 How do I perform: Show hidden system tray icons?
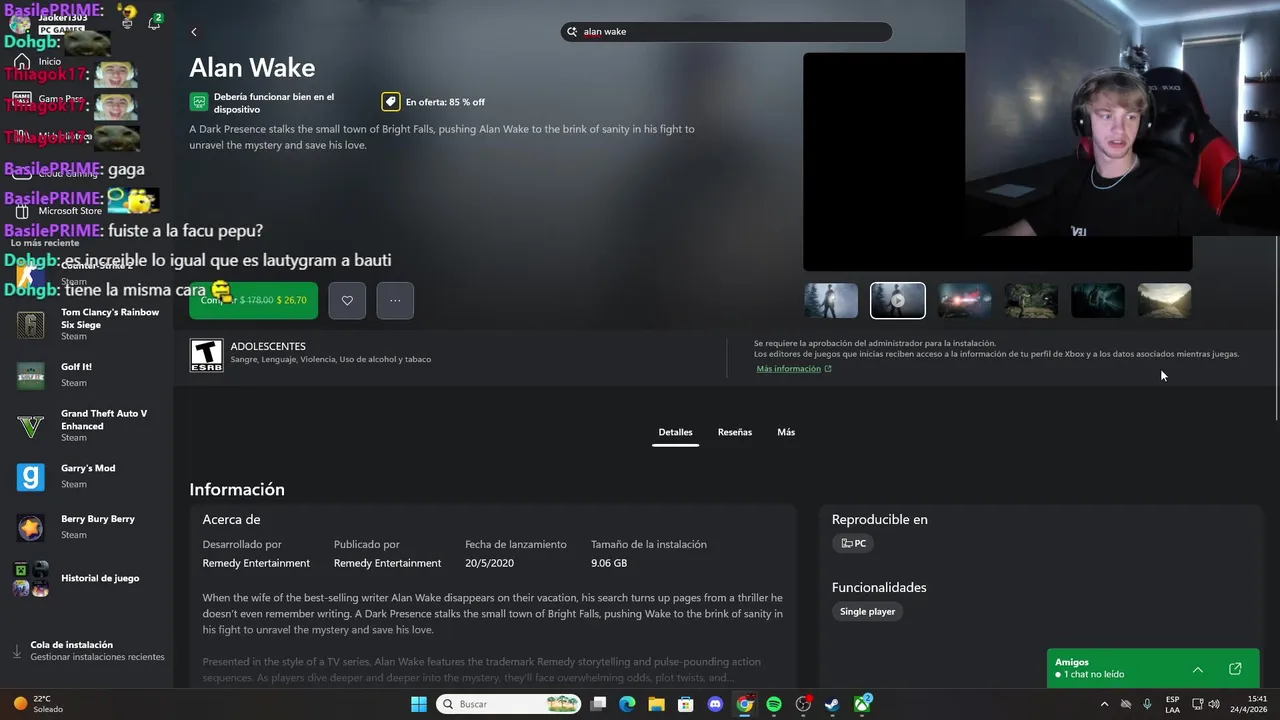tap(1104, 704)
